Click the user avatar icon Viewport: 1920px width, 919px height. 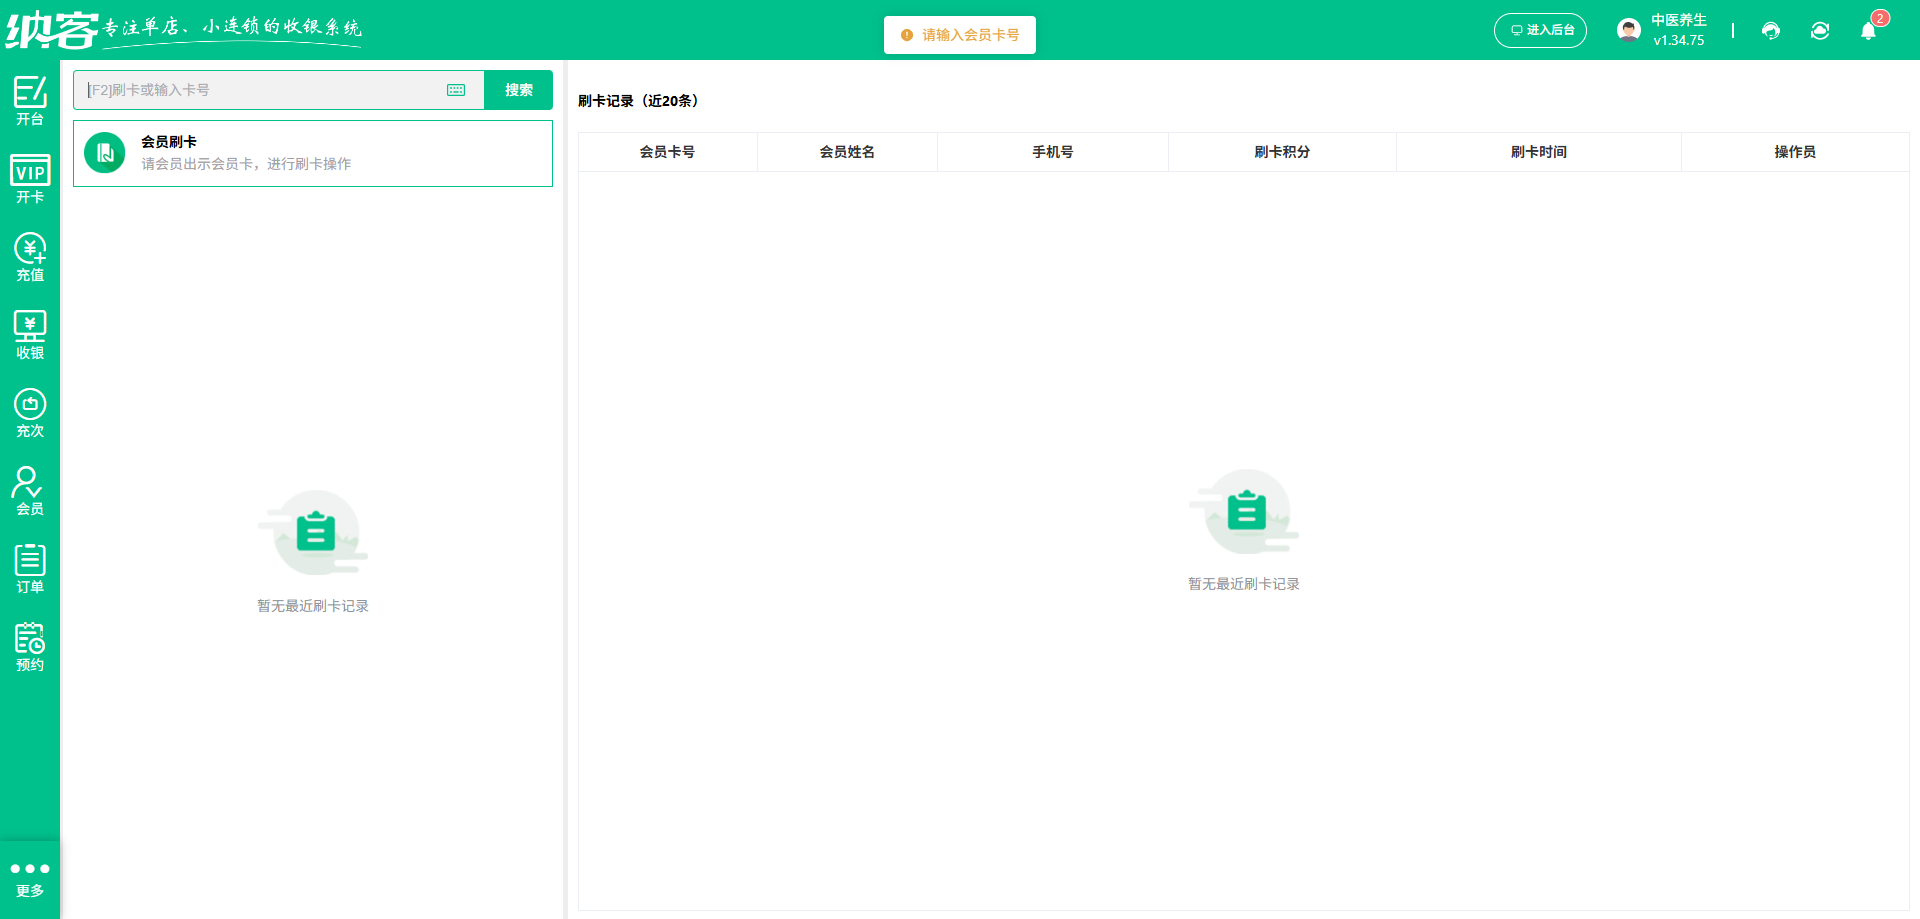[x=1629, y=30]
